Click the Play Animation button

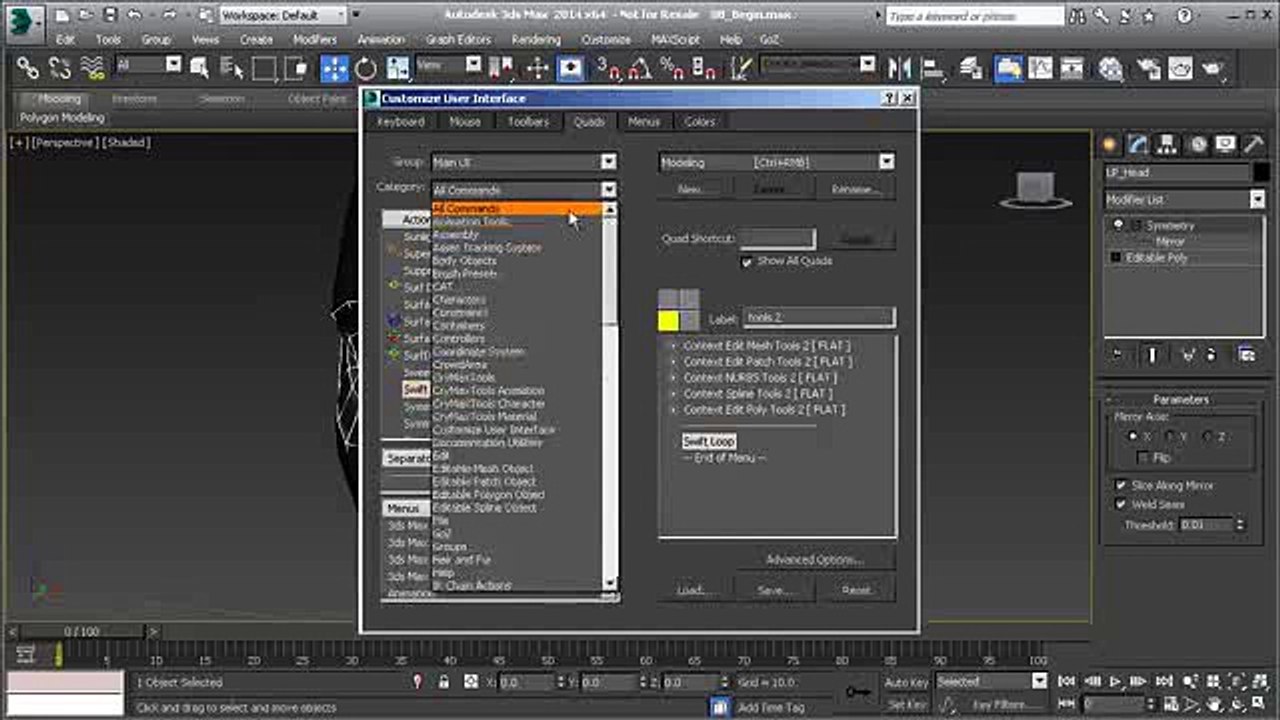tap(1116, 681)
